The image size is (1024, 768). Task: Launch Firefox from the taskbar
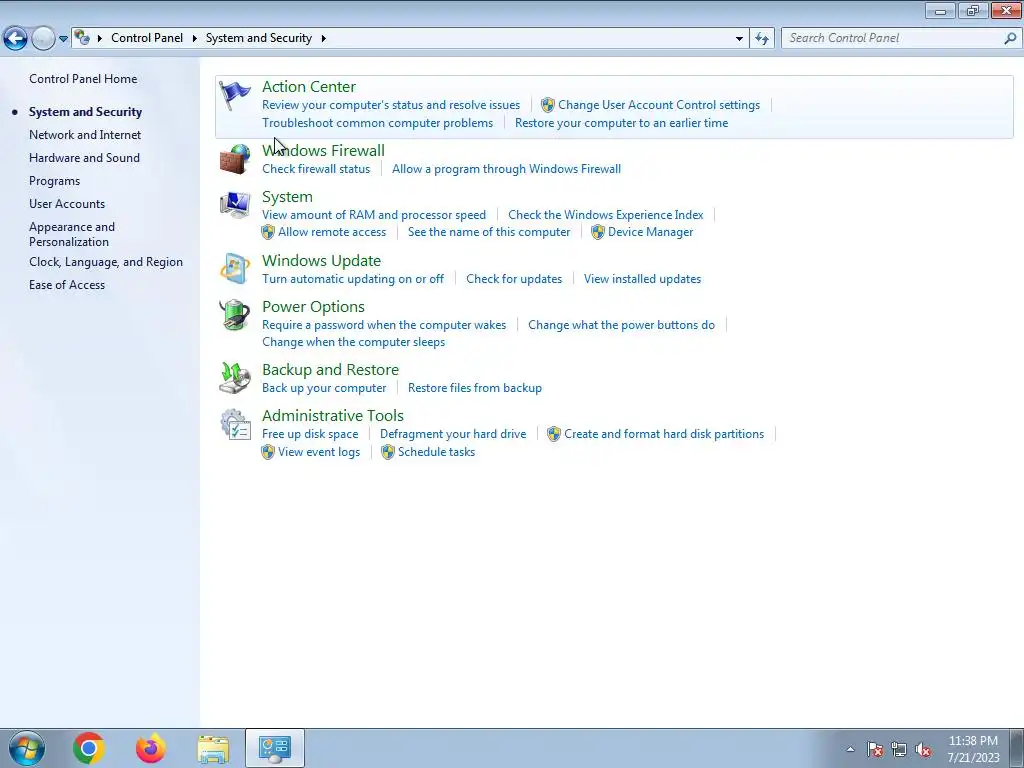pos(151,748)
